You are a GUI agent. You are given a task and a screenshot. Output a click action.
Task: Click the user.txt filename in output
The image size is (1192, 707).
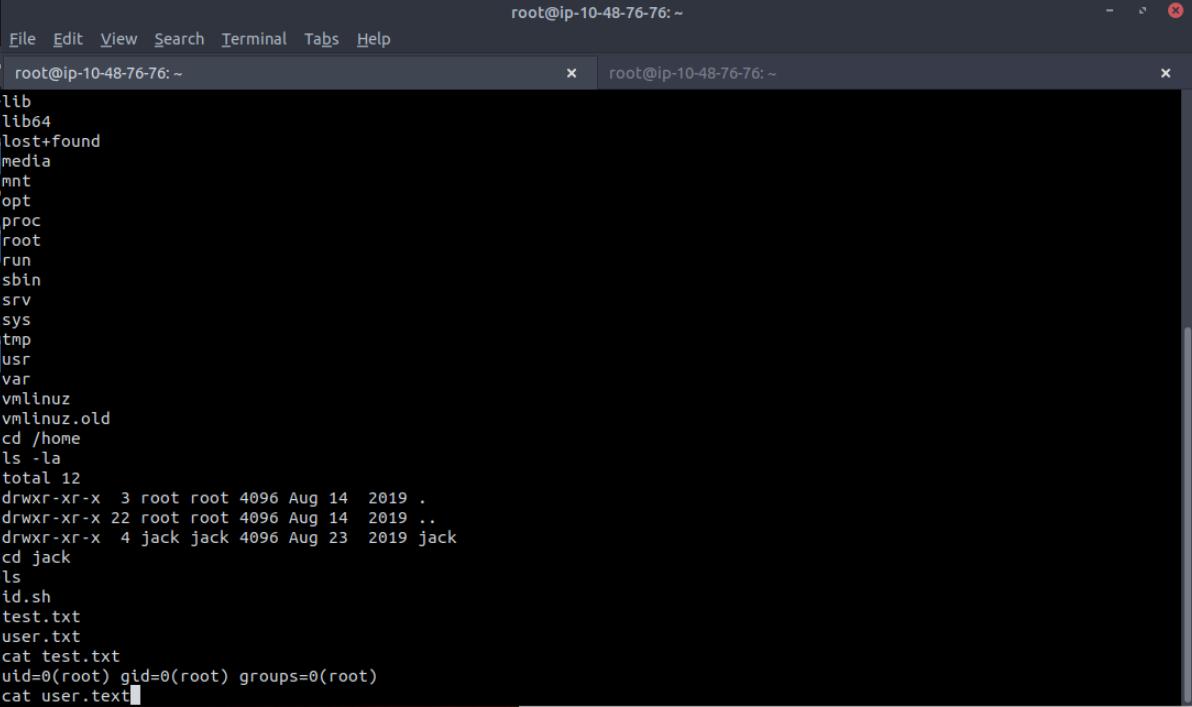coord(41,636)
